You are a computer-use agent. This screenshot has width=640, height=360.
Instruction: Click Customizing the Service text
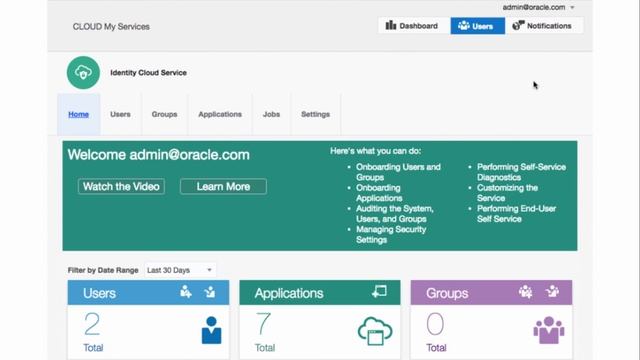[507, 193]
